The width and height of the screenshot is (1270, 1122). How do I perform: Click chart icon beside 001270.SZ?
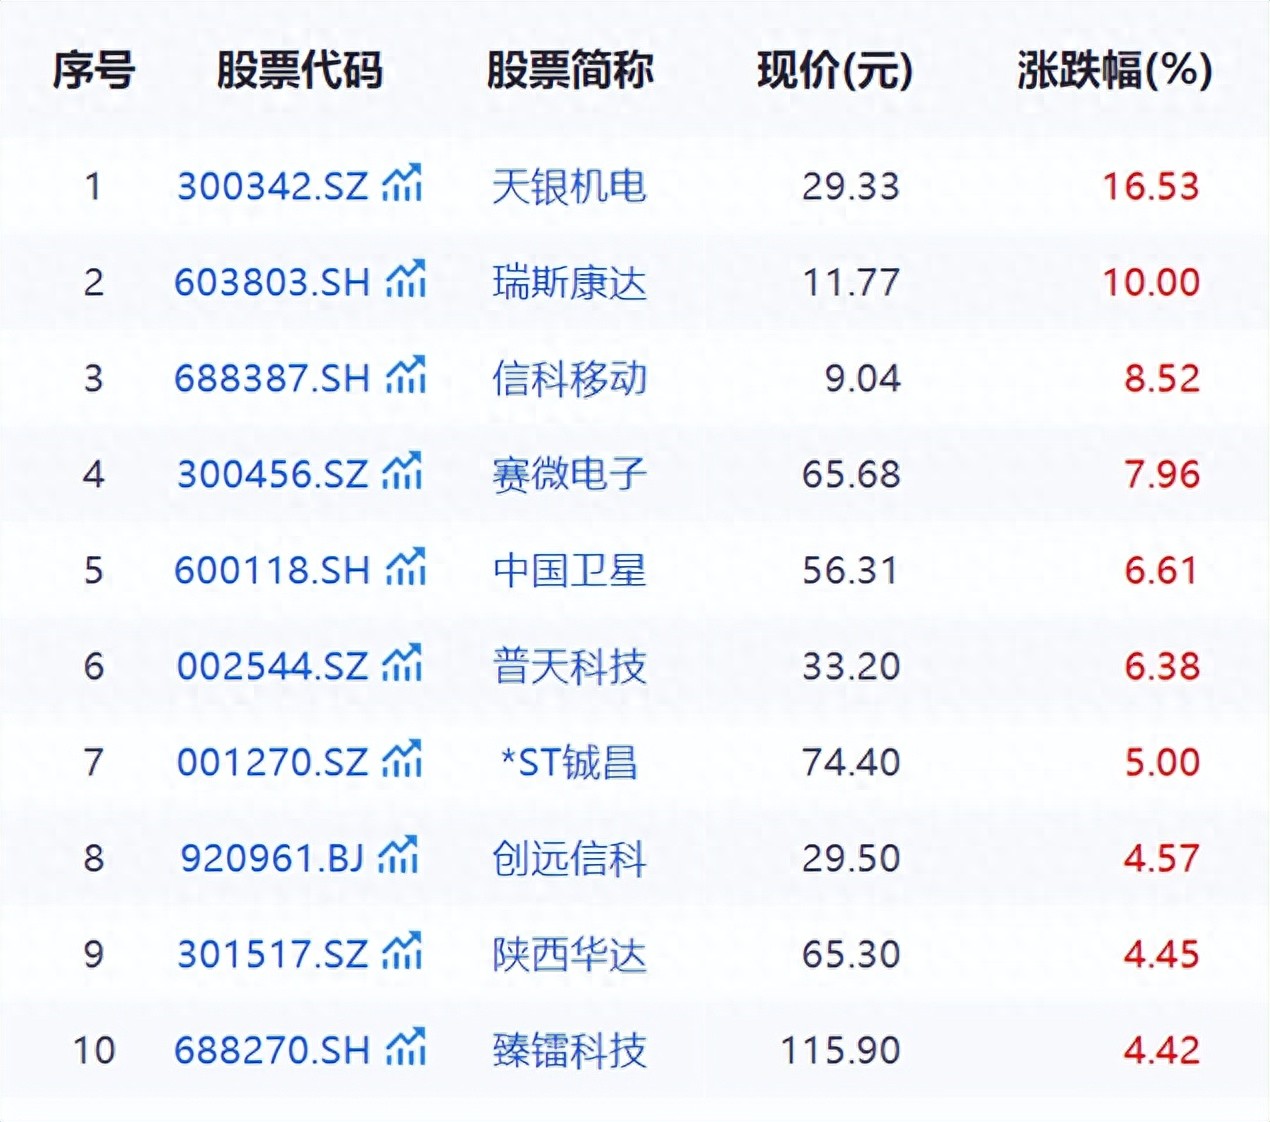(402, 760)
